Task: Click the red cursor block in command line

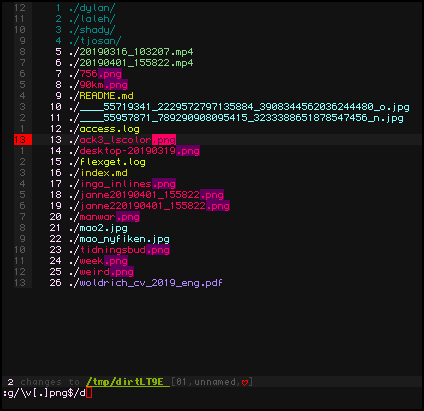Action: pos(89,393)
